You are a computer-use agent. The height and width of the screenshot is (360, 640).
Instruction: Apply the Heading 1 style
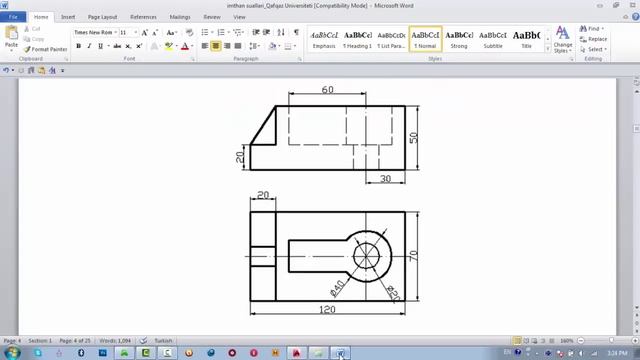point(358,39)
